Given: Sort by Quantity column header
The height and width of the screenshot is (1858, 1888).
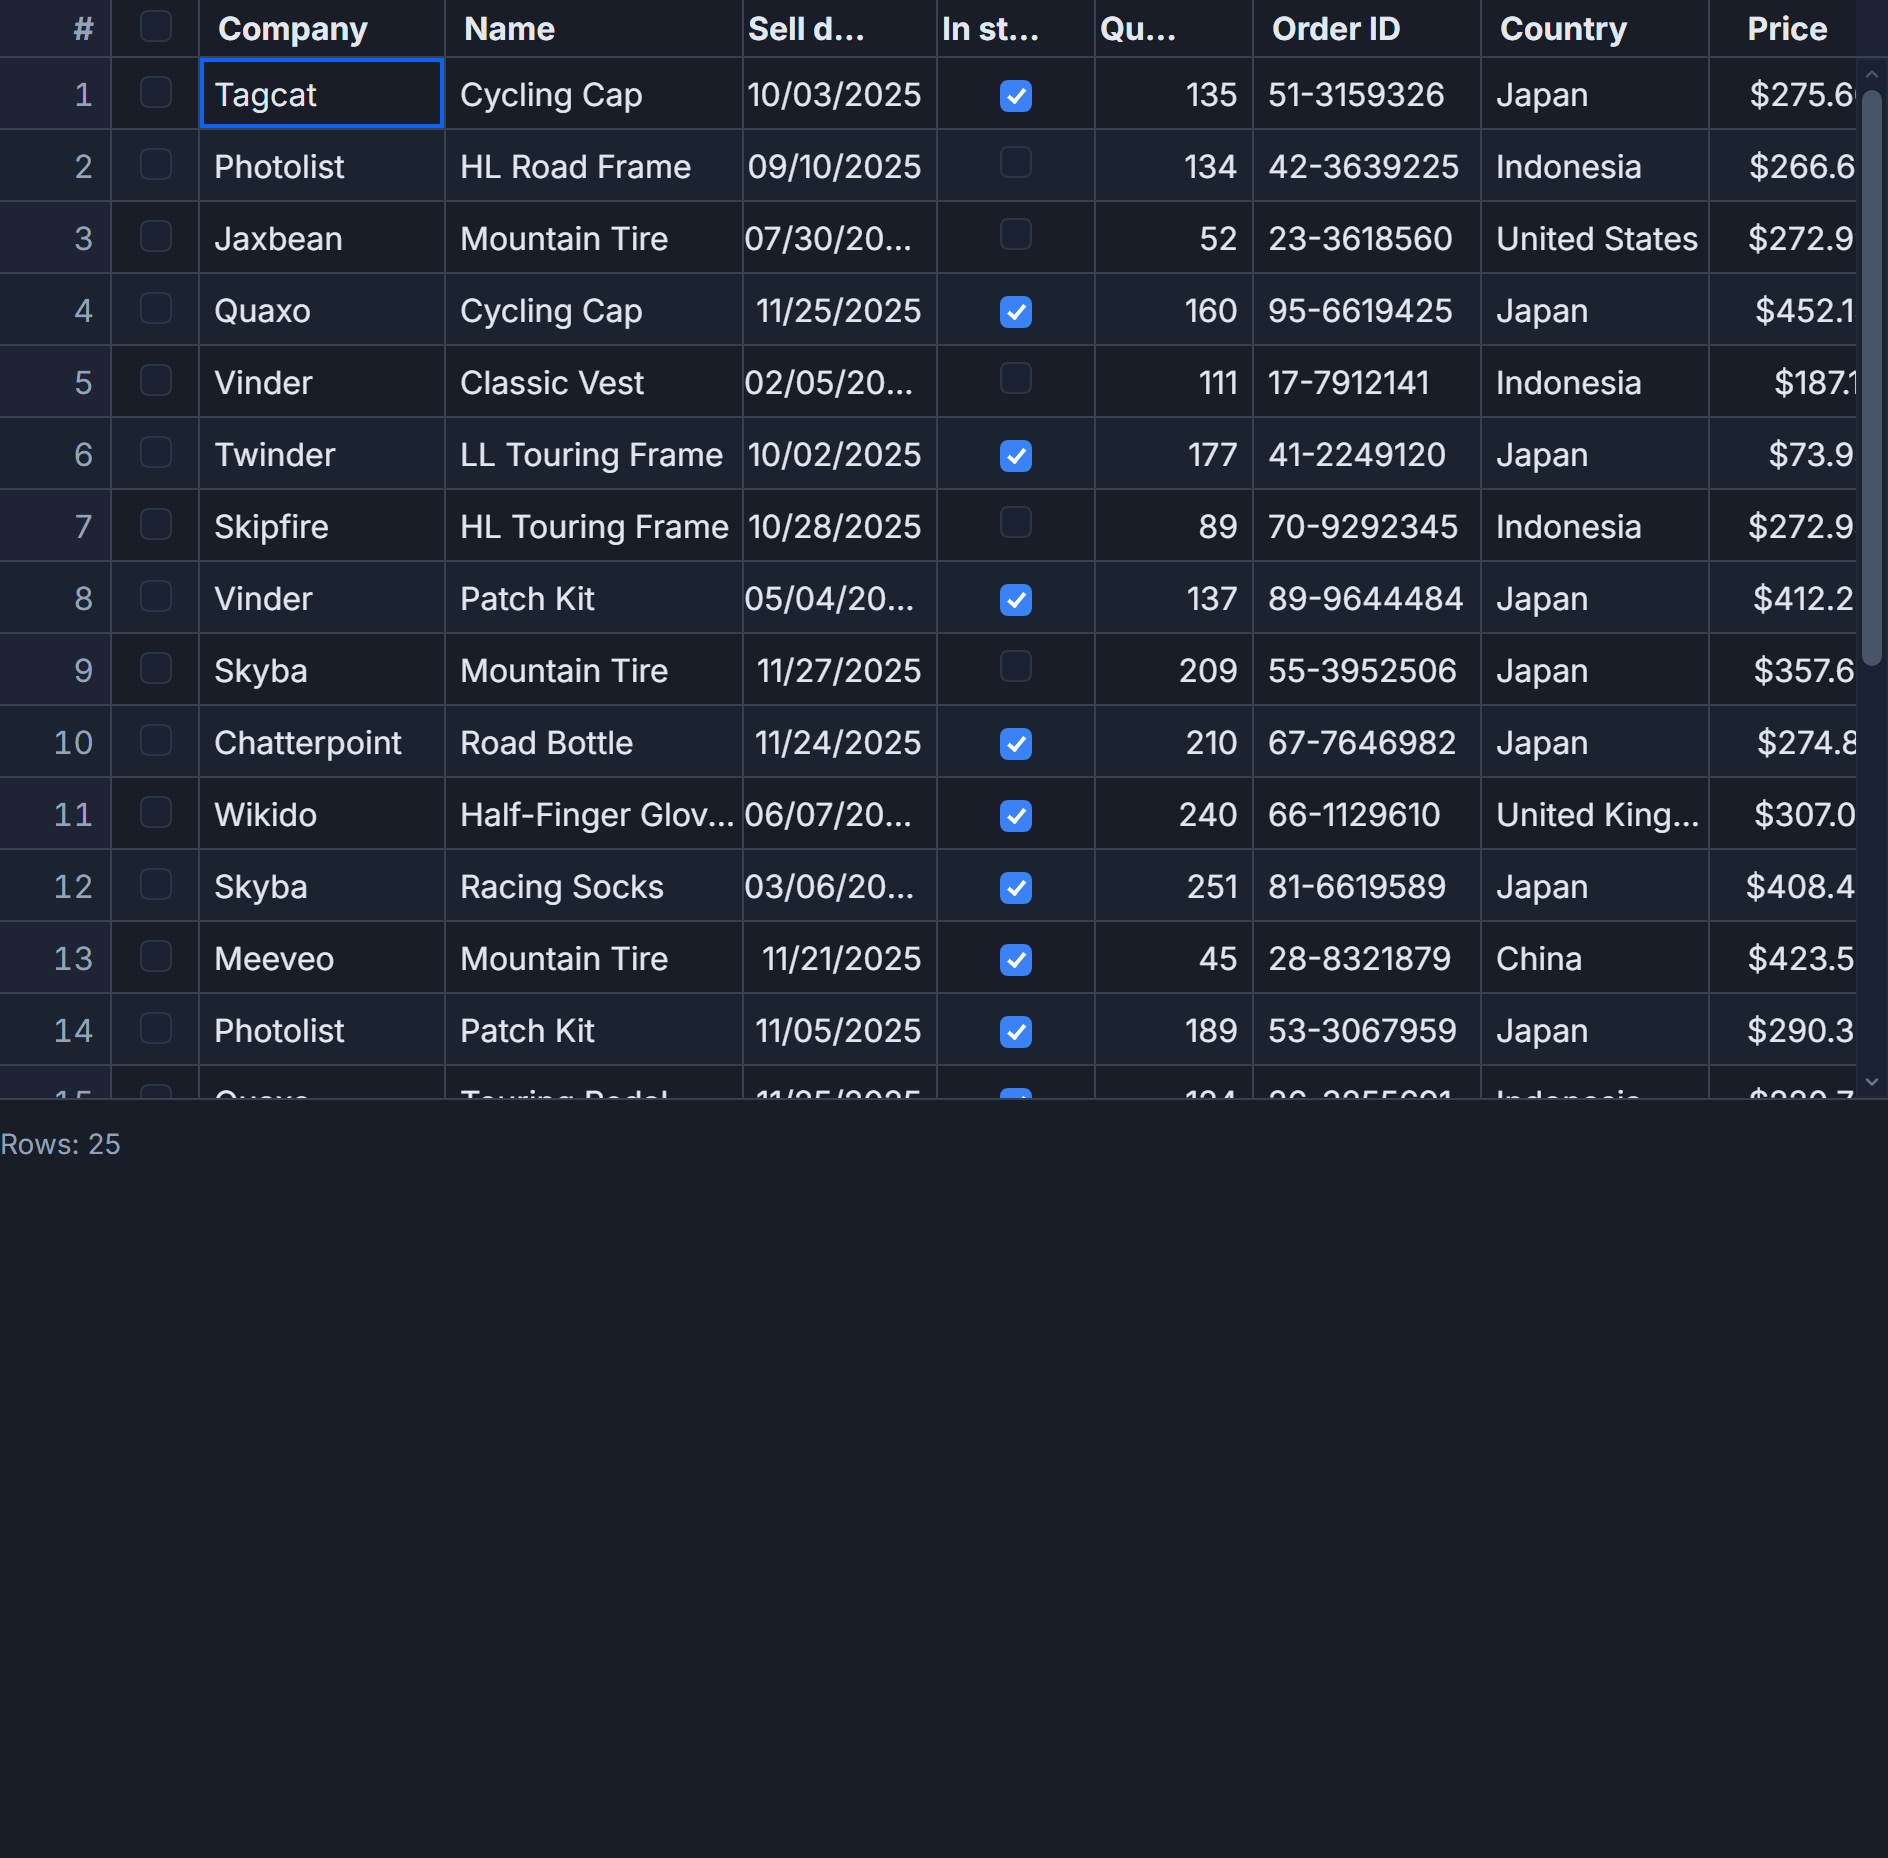Looking at the screenshot, I should point(1174,29).
